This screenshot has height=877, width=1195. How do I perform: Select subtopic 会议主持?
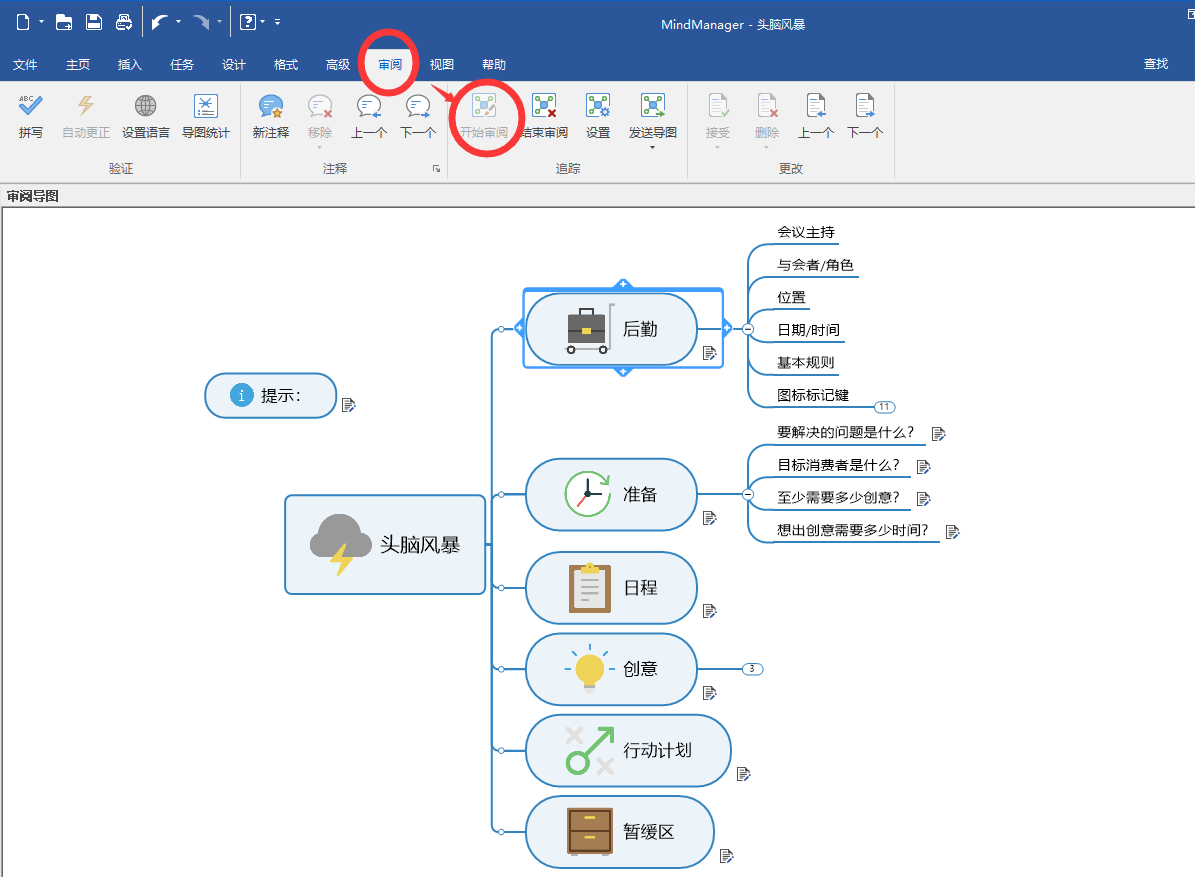pyautogui.click(x=806, y=232)
